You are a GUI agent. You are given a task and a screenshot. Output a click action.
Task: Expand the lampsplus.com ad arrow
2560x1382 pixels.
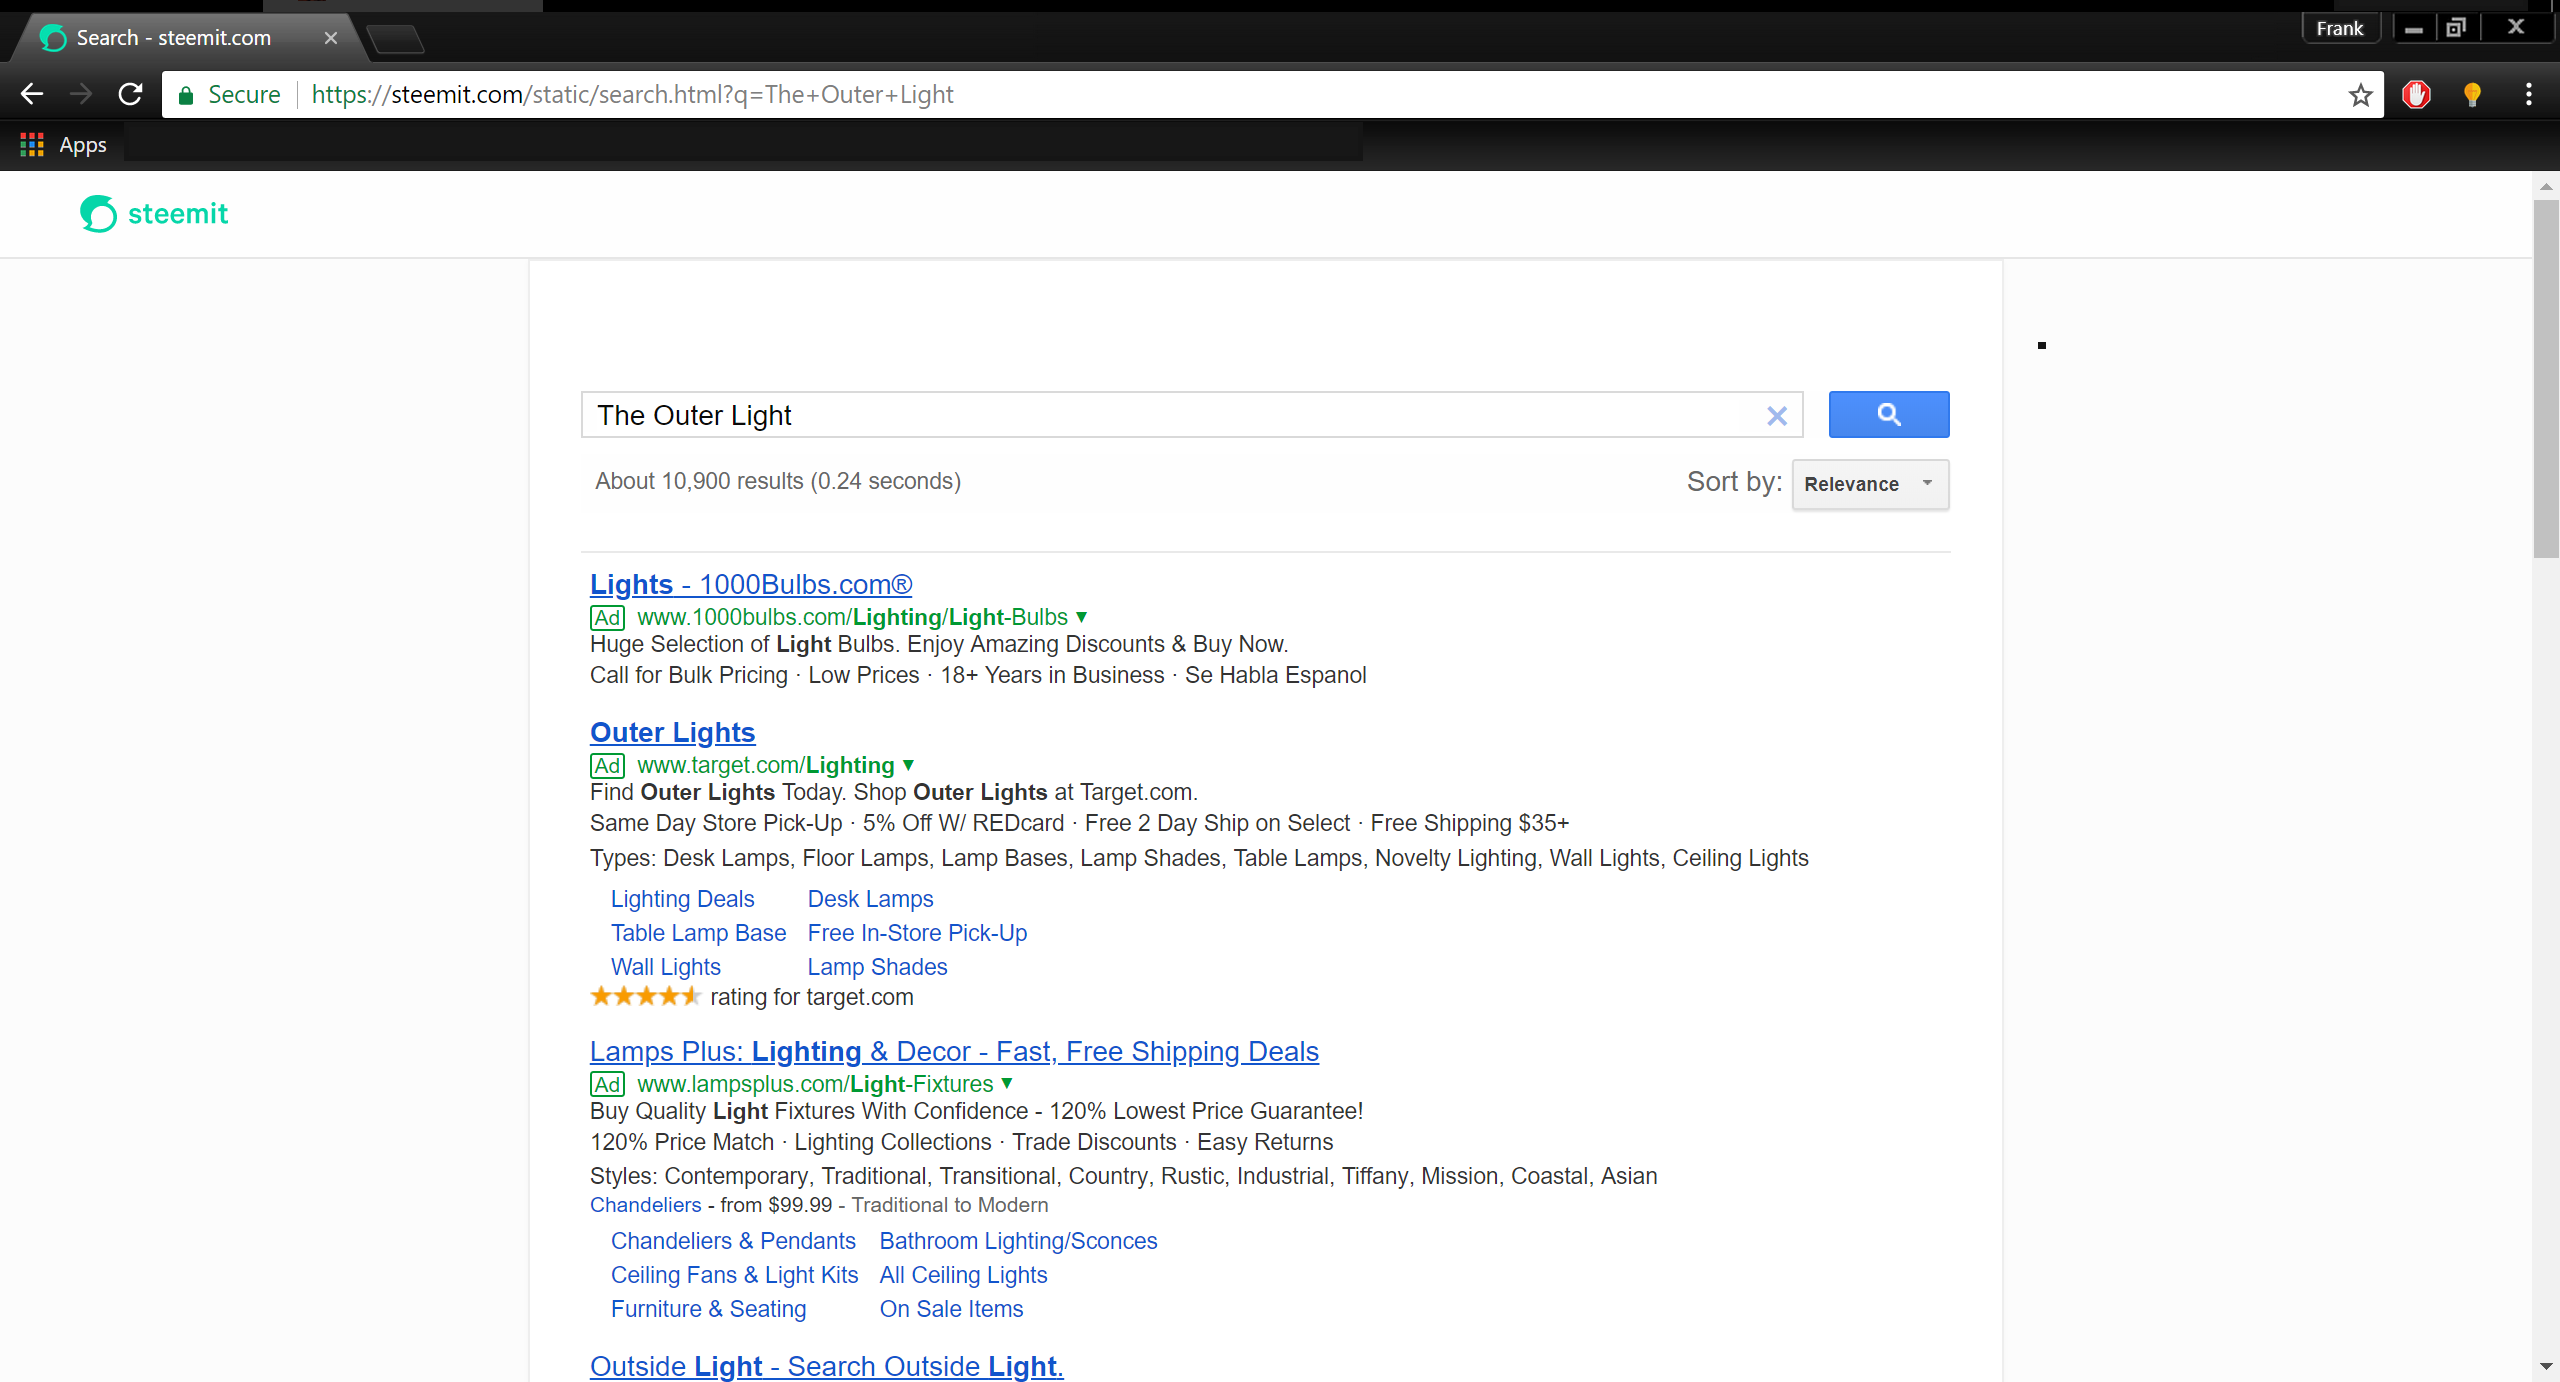(x=1007, y=1083)
